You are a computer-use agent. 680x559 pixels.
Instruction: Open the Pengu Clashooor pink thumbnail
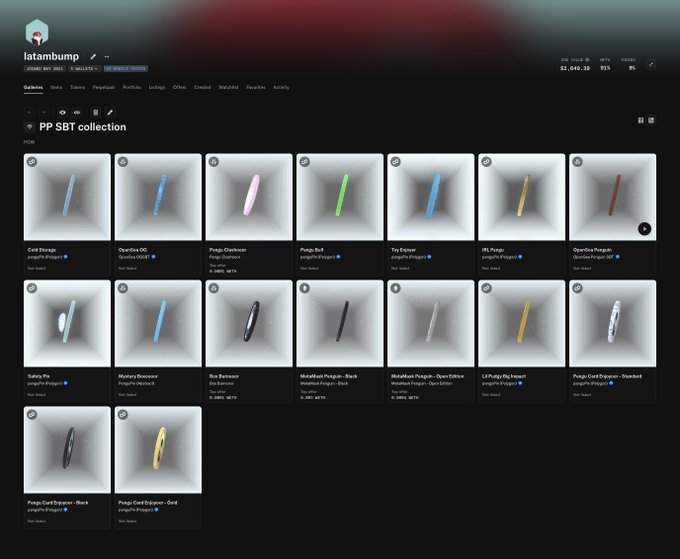249,197
